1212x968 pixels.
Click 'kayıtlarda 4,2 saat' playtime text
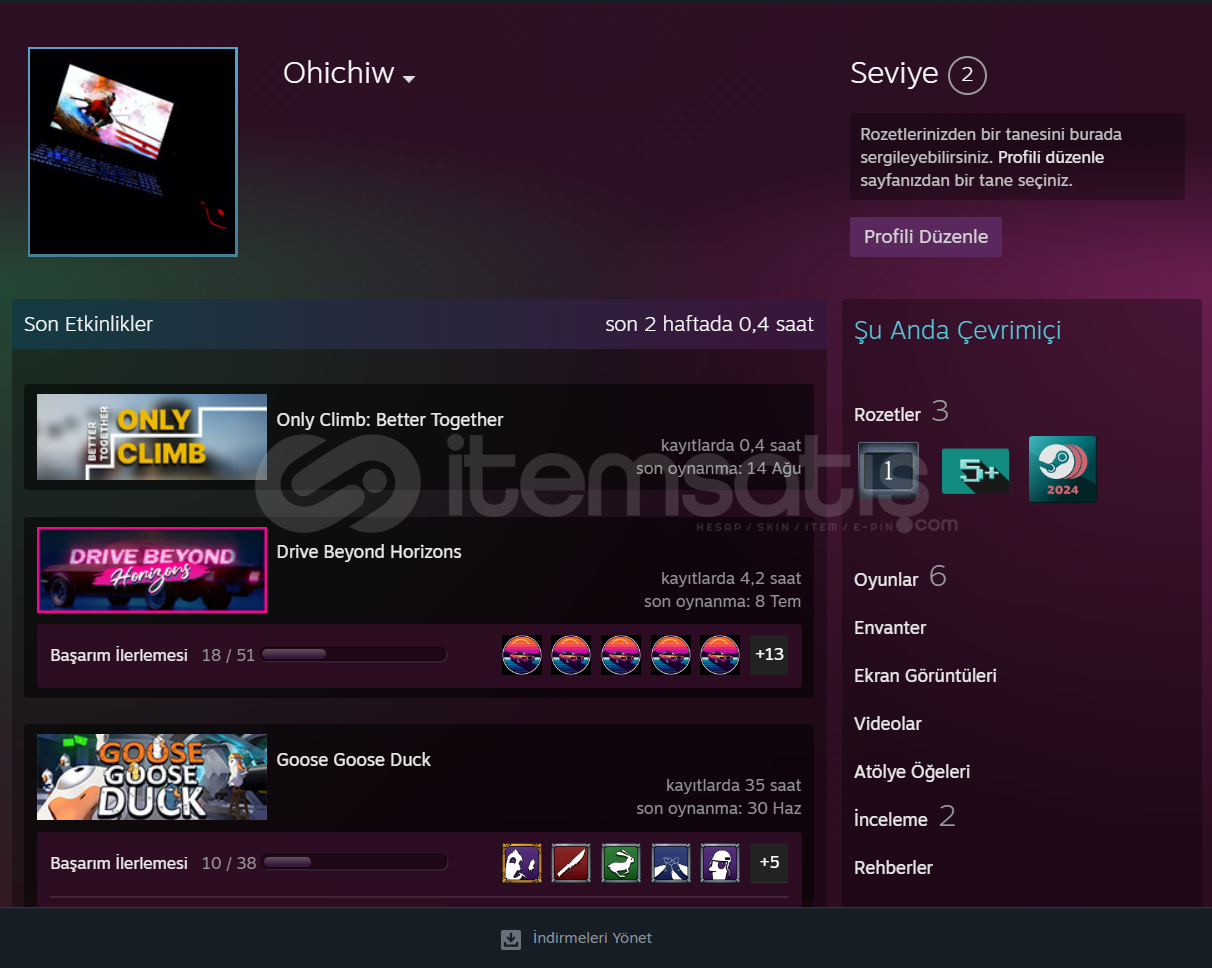coord(731,578)
